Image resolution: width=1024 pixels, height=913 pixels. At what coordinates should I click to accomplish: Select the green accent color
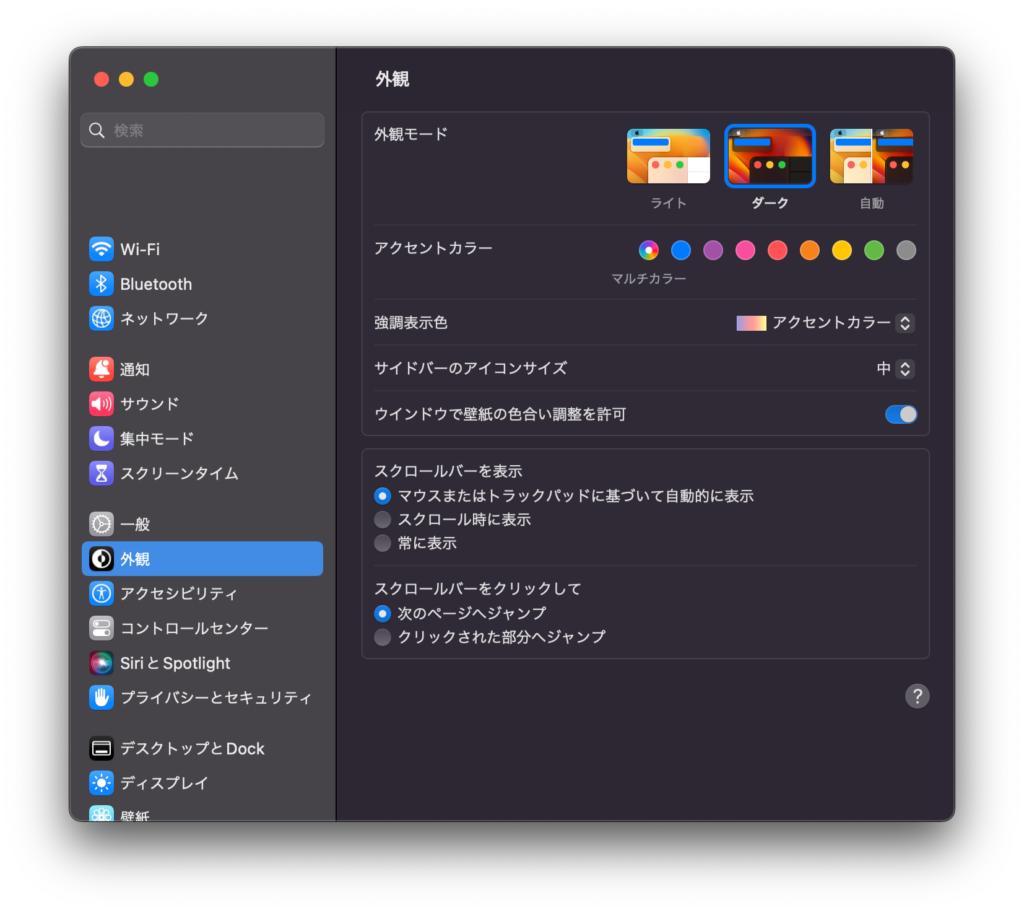point(874,250)
